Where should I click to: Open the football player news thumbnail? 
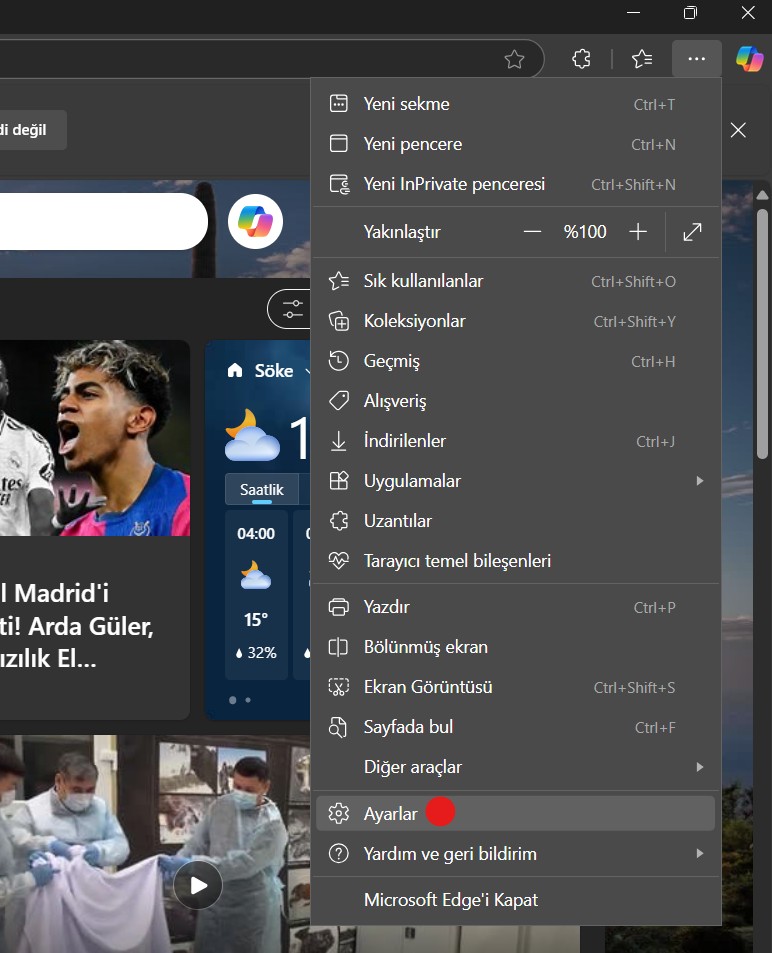click(95, 438)
